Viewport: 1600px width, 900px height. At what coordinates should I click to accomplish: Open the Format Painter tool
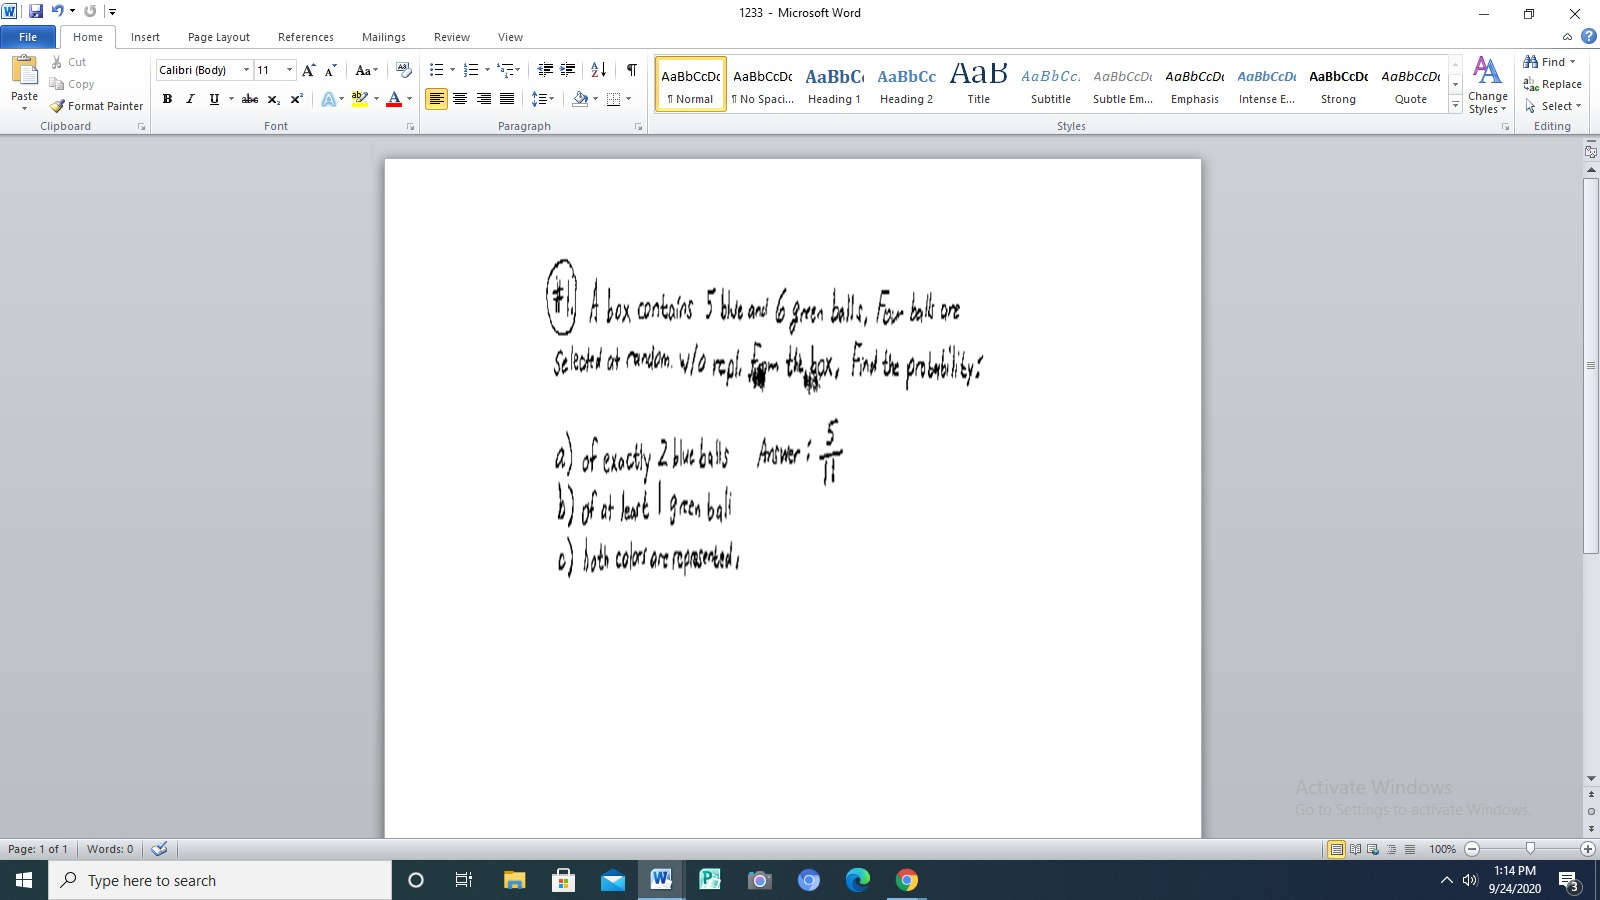[96, 106]
